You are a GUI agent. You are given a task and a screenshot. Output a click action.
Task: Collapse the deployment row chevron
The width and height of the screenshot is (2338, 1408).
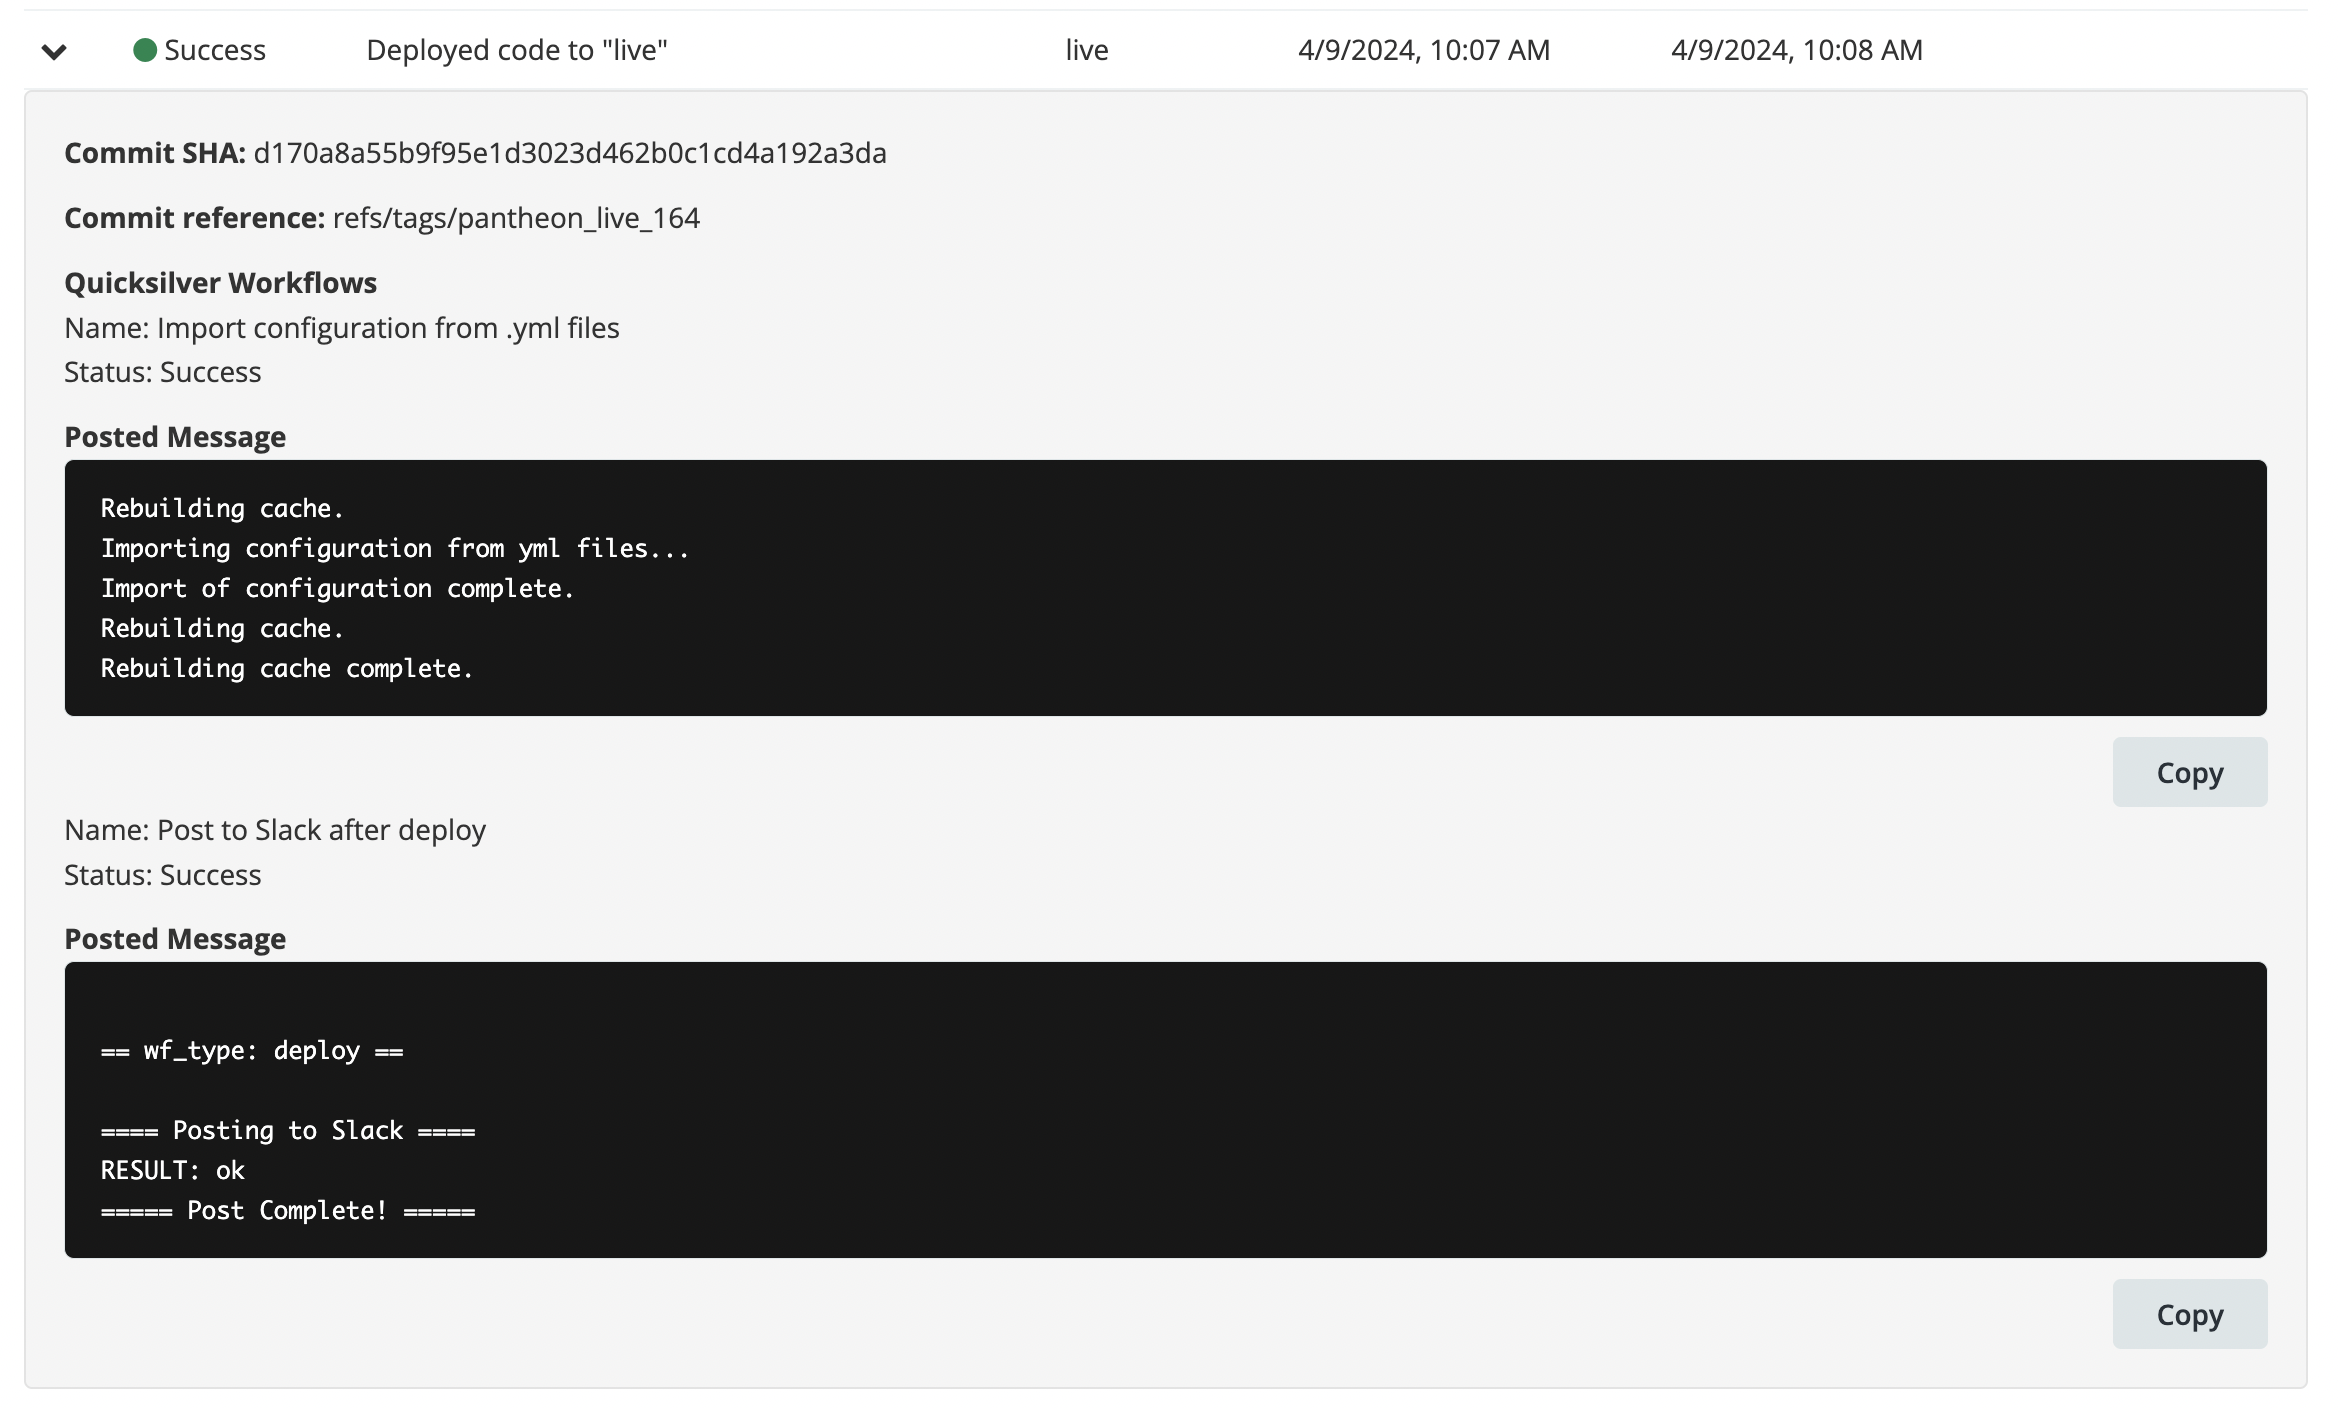pyautogui.click(x=54, y=51)
